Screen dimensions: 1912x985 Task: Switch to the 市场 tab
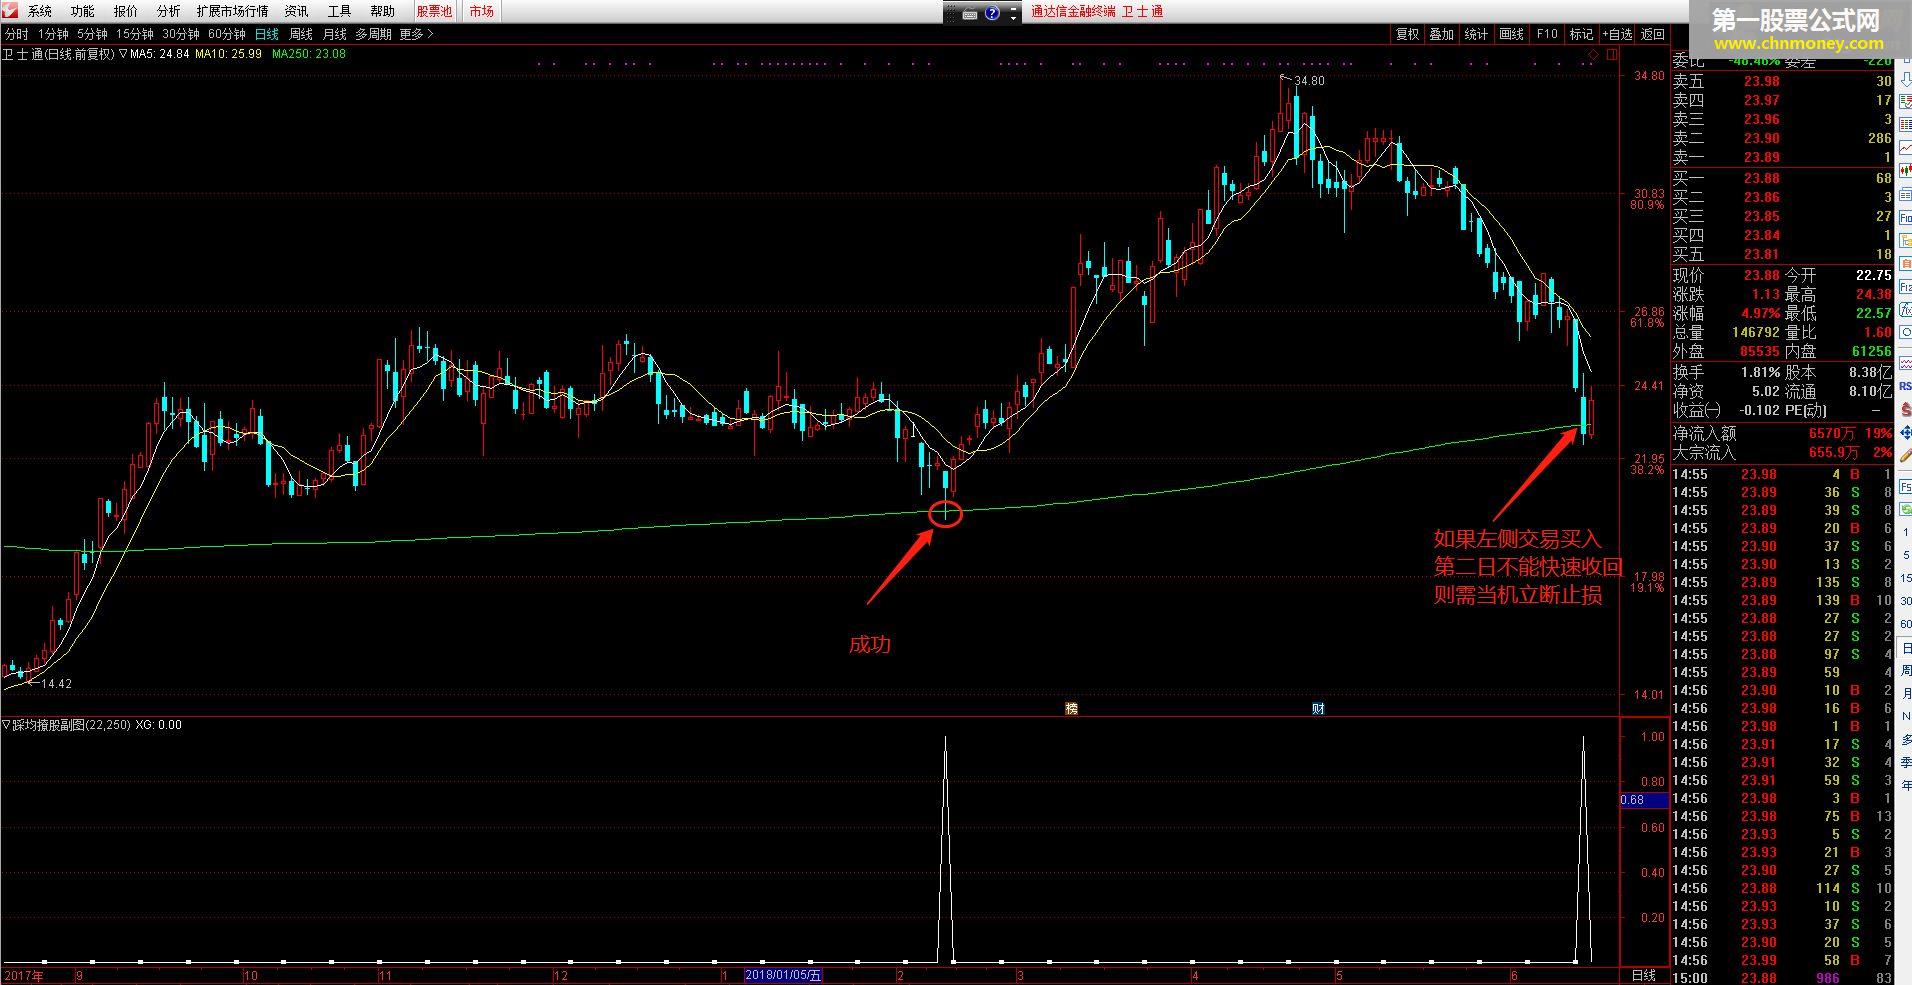481,11
